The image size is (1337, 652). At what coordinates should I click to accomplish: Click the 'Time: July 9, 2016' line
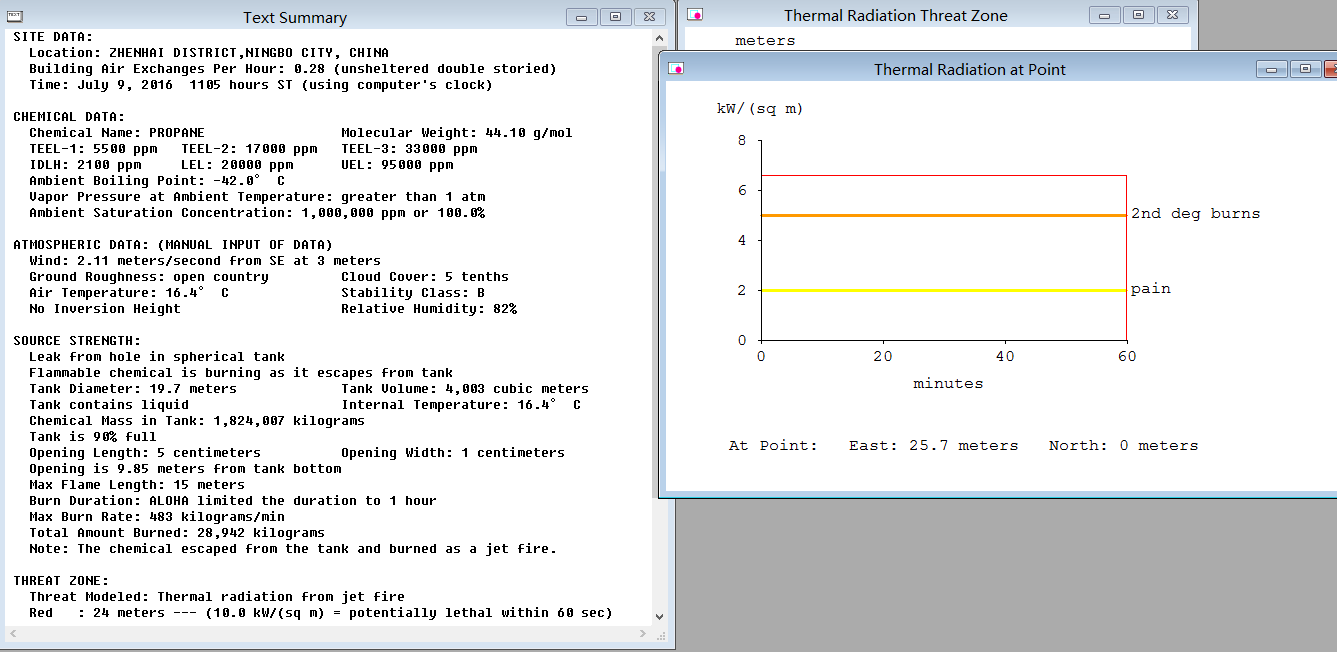(261, 85)
